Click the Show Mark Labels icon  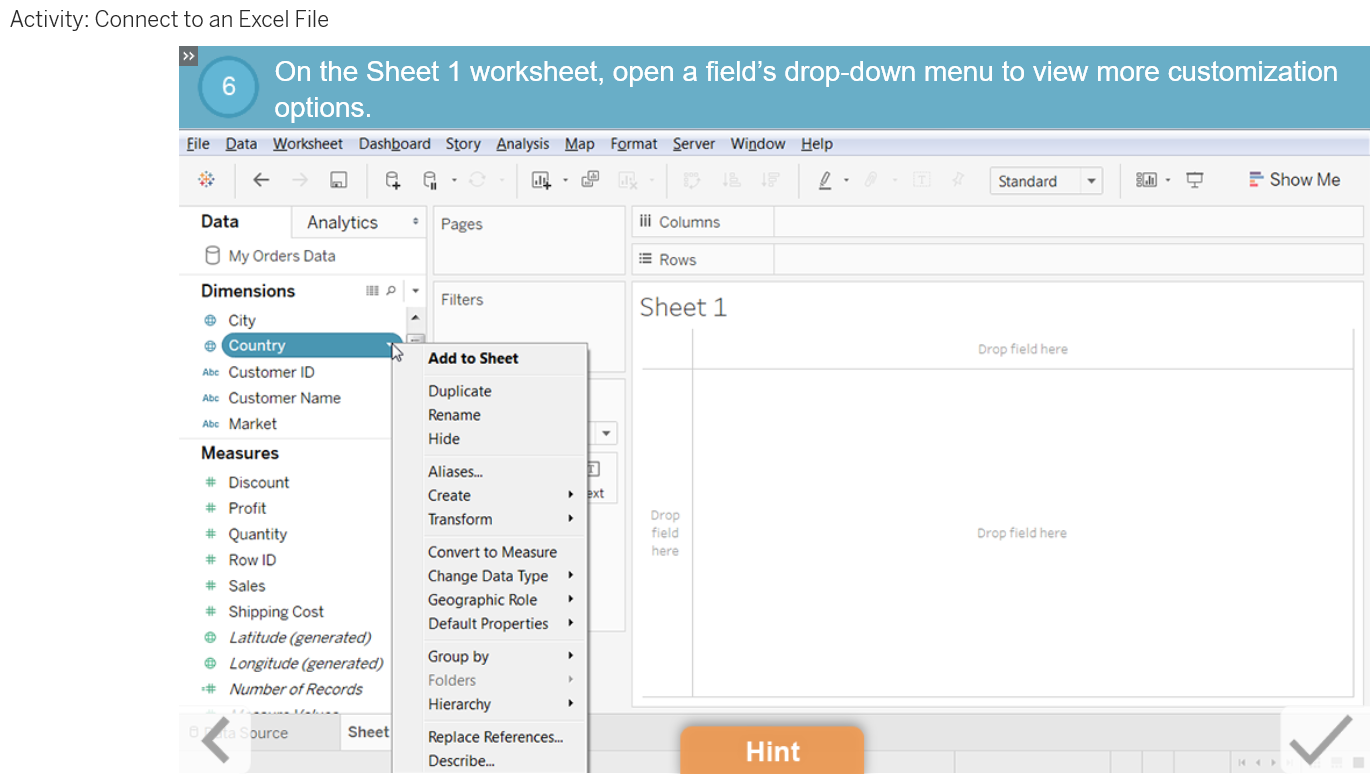tap(921, 180)
